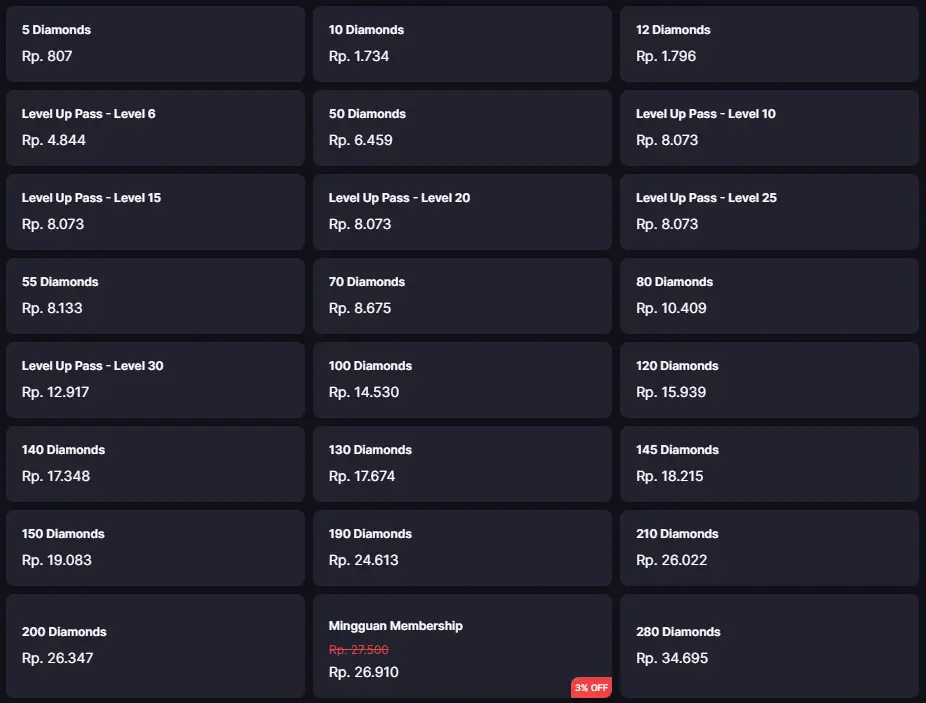Select Level Up Pass - Level 10
The image size is (926, 703).
coord(770,128)
